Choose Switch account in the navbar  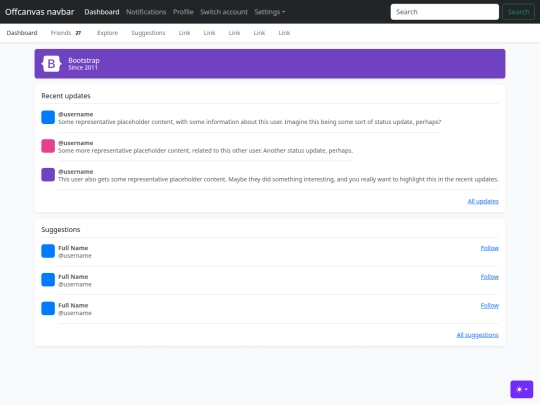(224, 12)
